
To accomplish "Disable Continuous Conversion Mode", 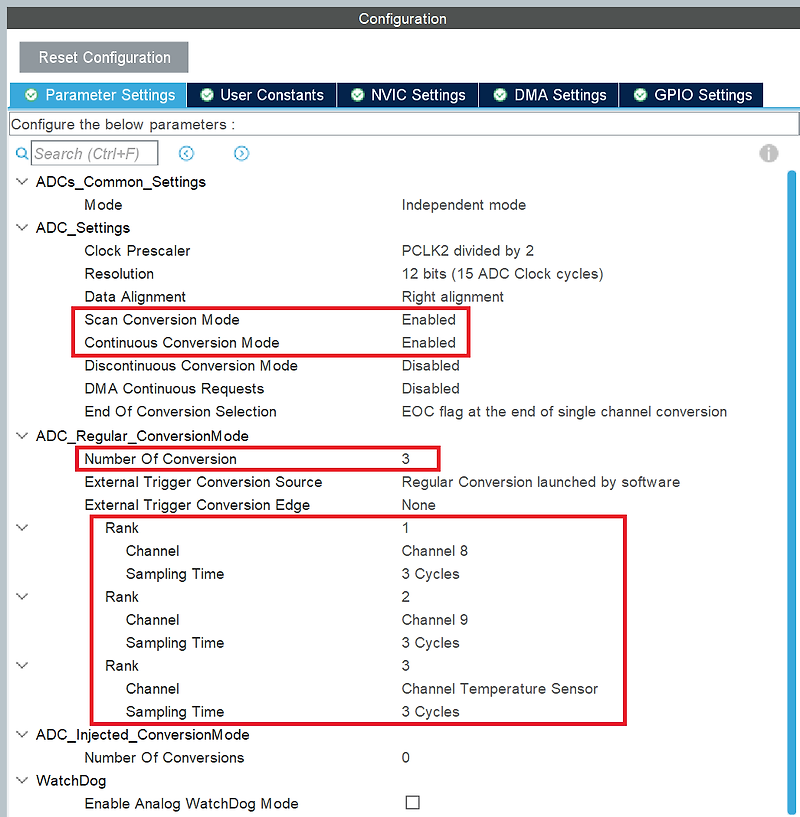I will (x=429, y=342).
